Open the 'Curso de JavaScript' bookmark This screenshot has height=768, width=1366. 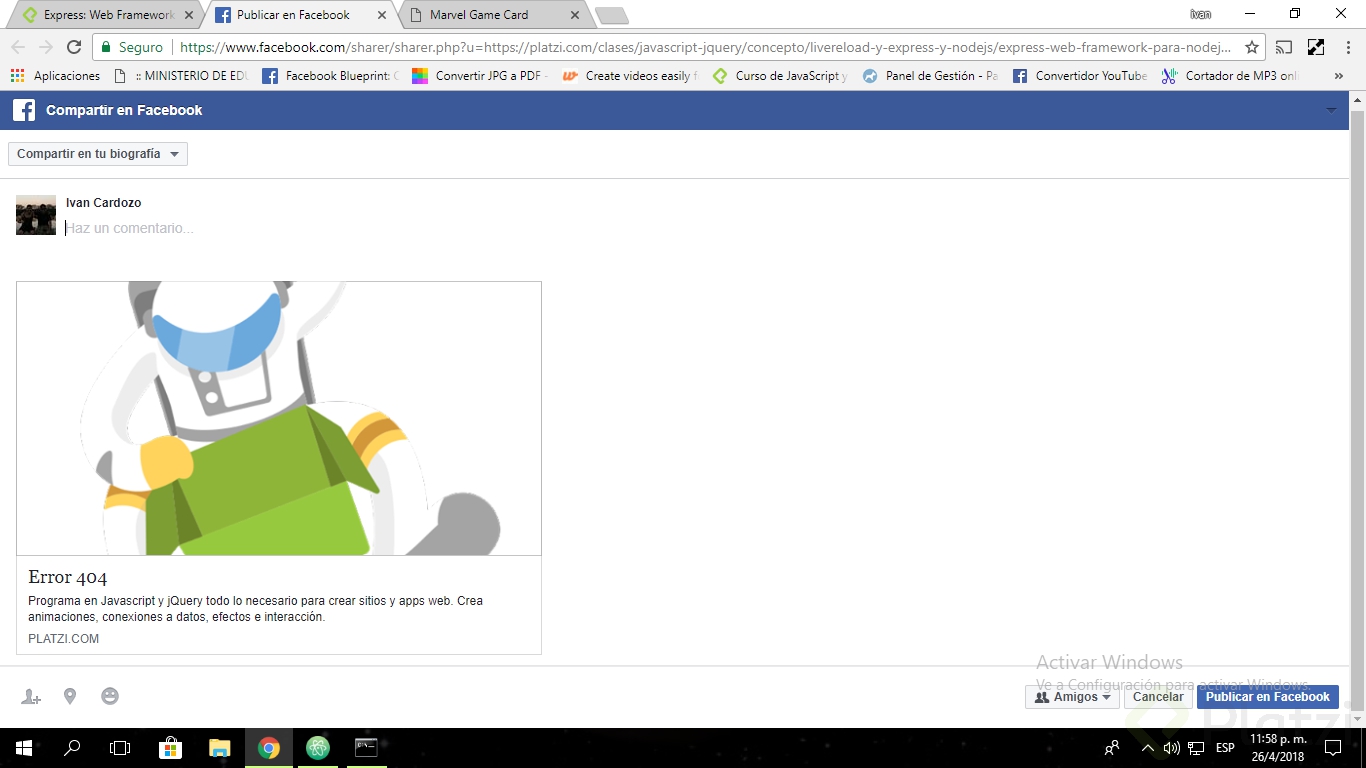pyautogui.click(x=781, y=76)
